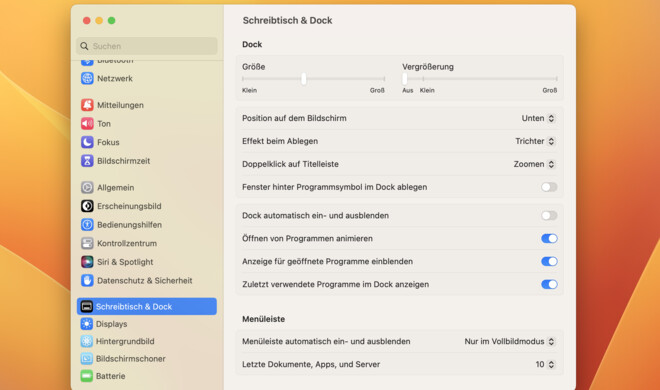Open Bildschirmschoner in sidebar

pos(146,358)
